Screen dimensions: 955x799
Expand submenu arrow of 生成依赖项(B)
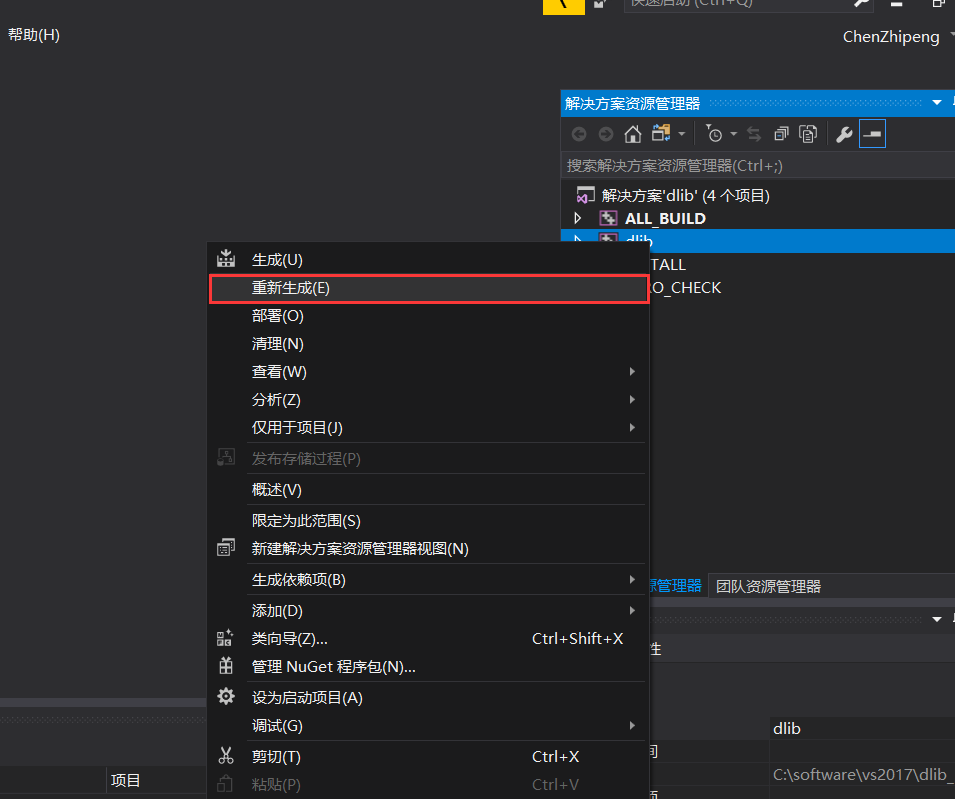point(632,579)
